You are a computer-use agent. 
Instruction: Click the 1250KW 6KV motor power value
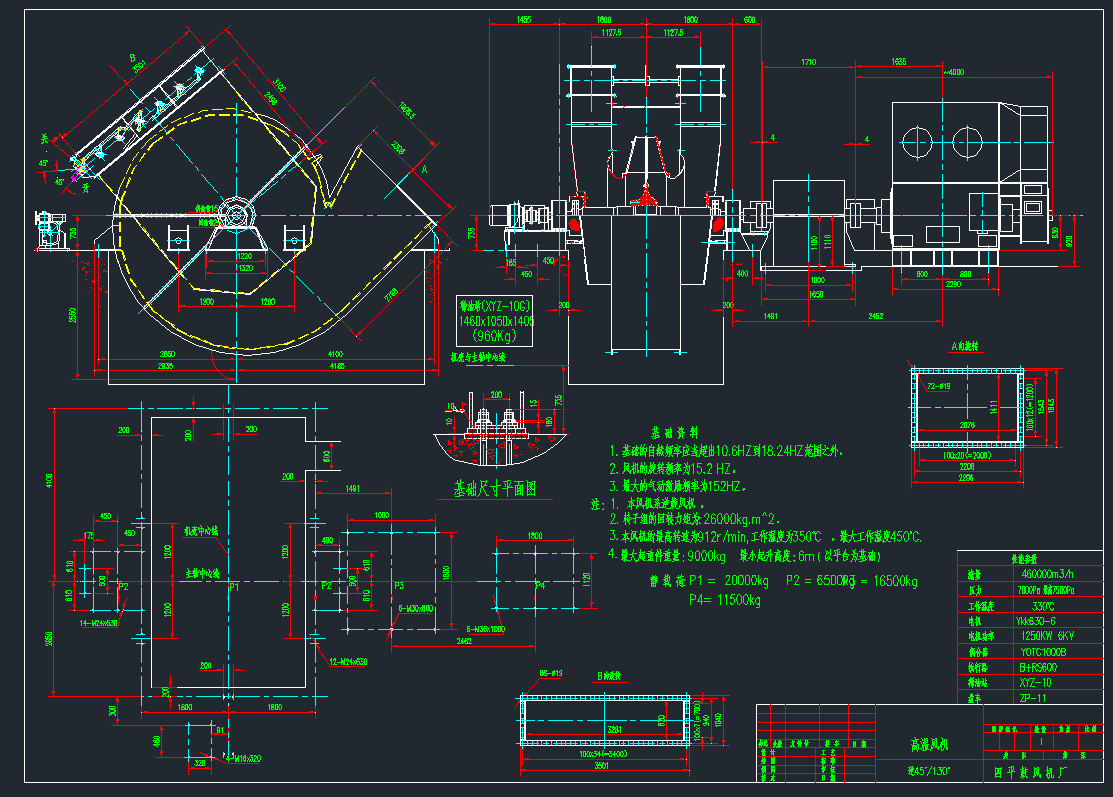tap(1047, 636)
